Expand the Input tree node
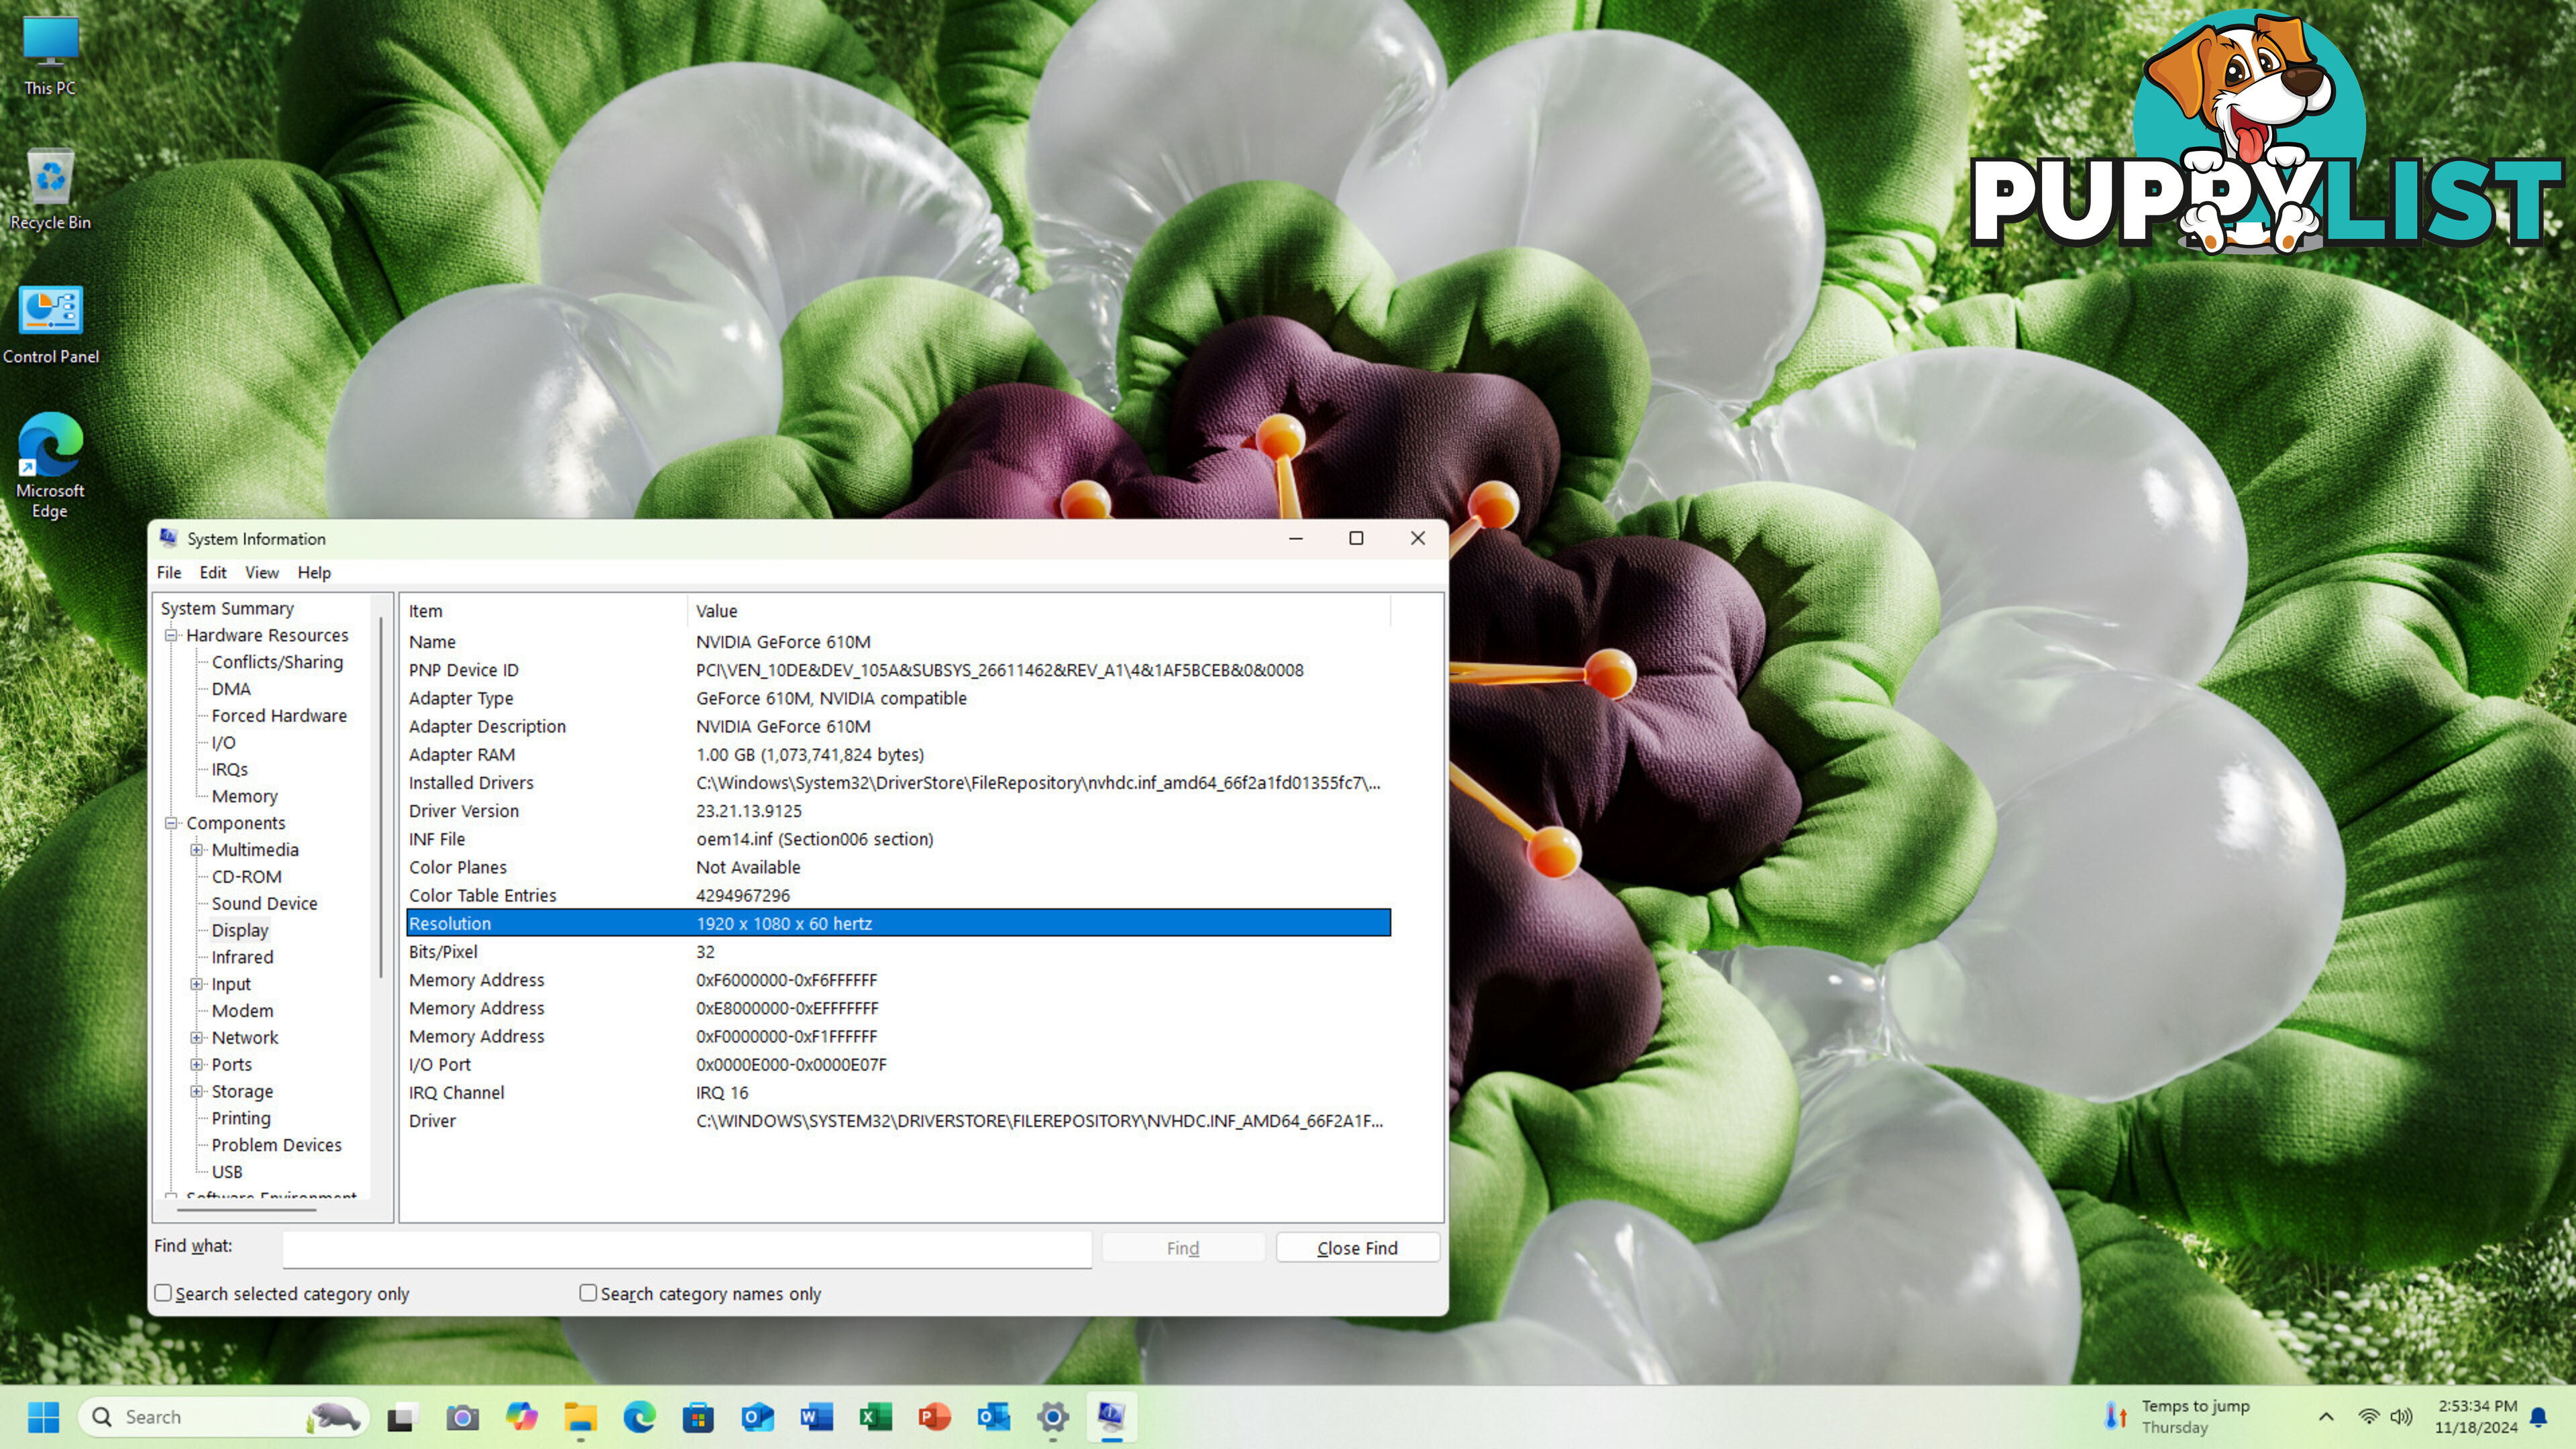Screen dimensions: 2576x1449 point(197,984)
